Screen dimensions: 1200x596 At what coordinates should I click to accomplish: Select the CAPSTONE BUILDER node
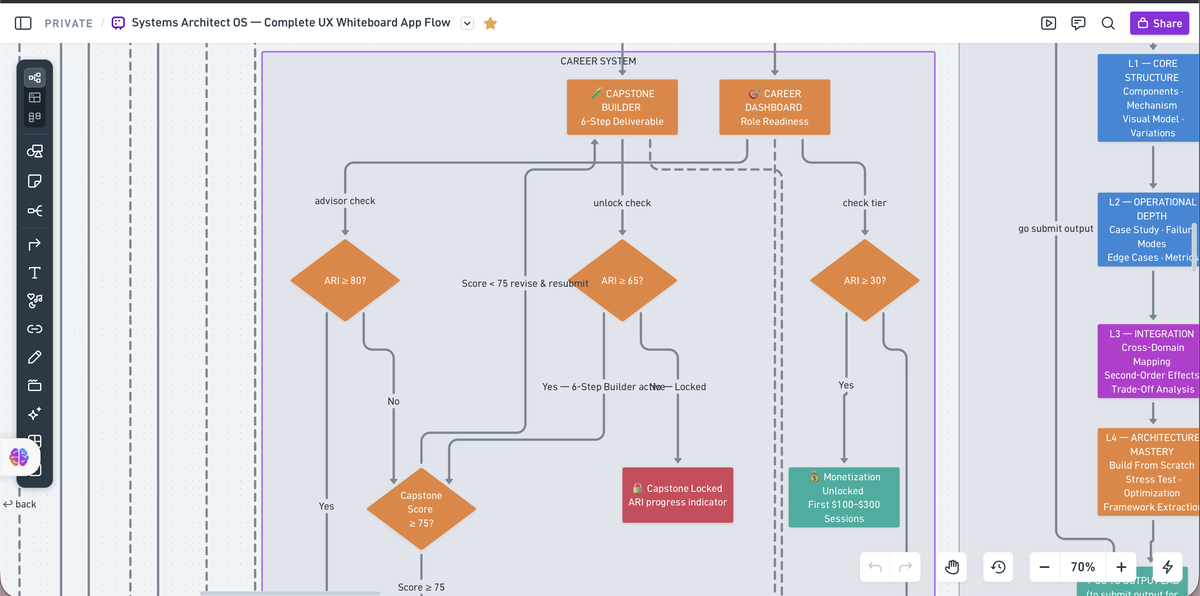click(x=622, y=108)
